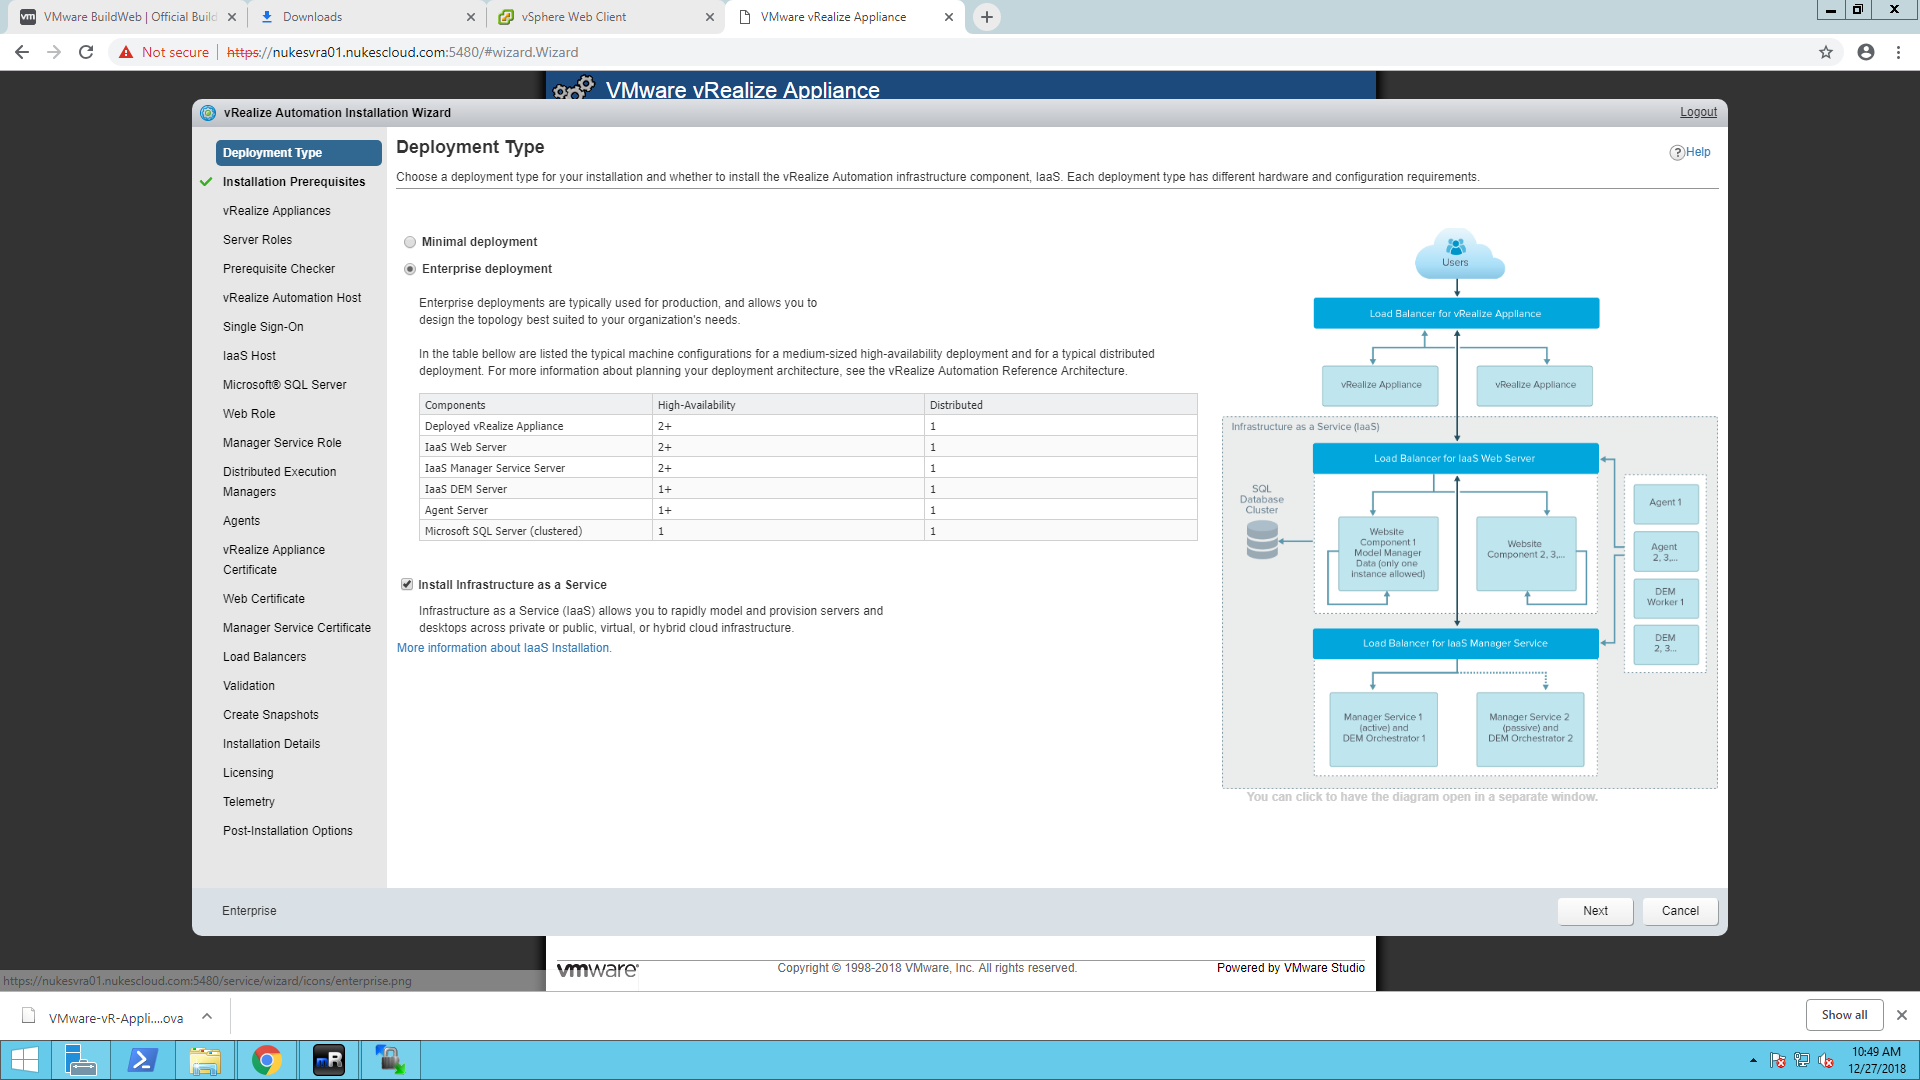This screenshot has height=1080, width=1920.
Task: Open the Chrome profile account icon
Action: (1866, 52)
